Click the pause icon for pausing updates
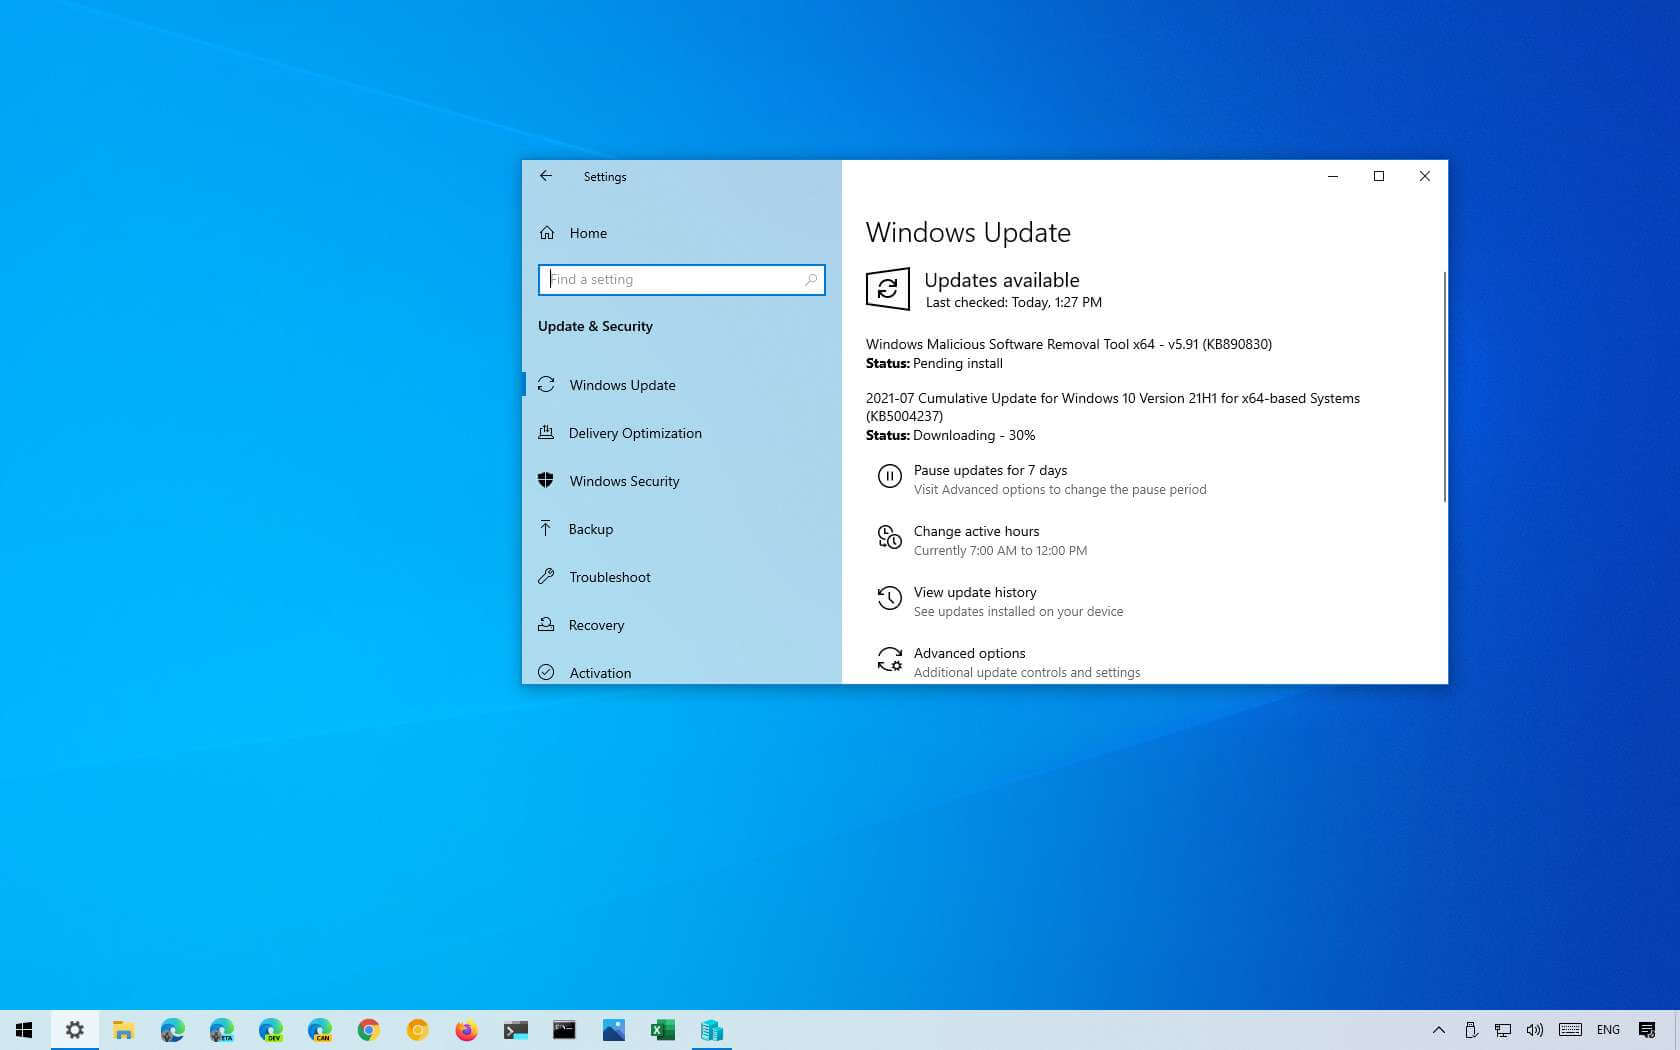Viewport: 1680px width, 1050px height. coord(889,476)
